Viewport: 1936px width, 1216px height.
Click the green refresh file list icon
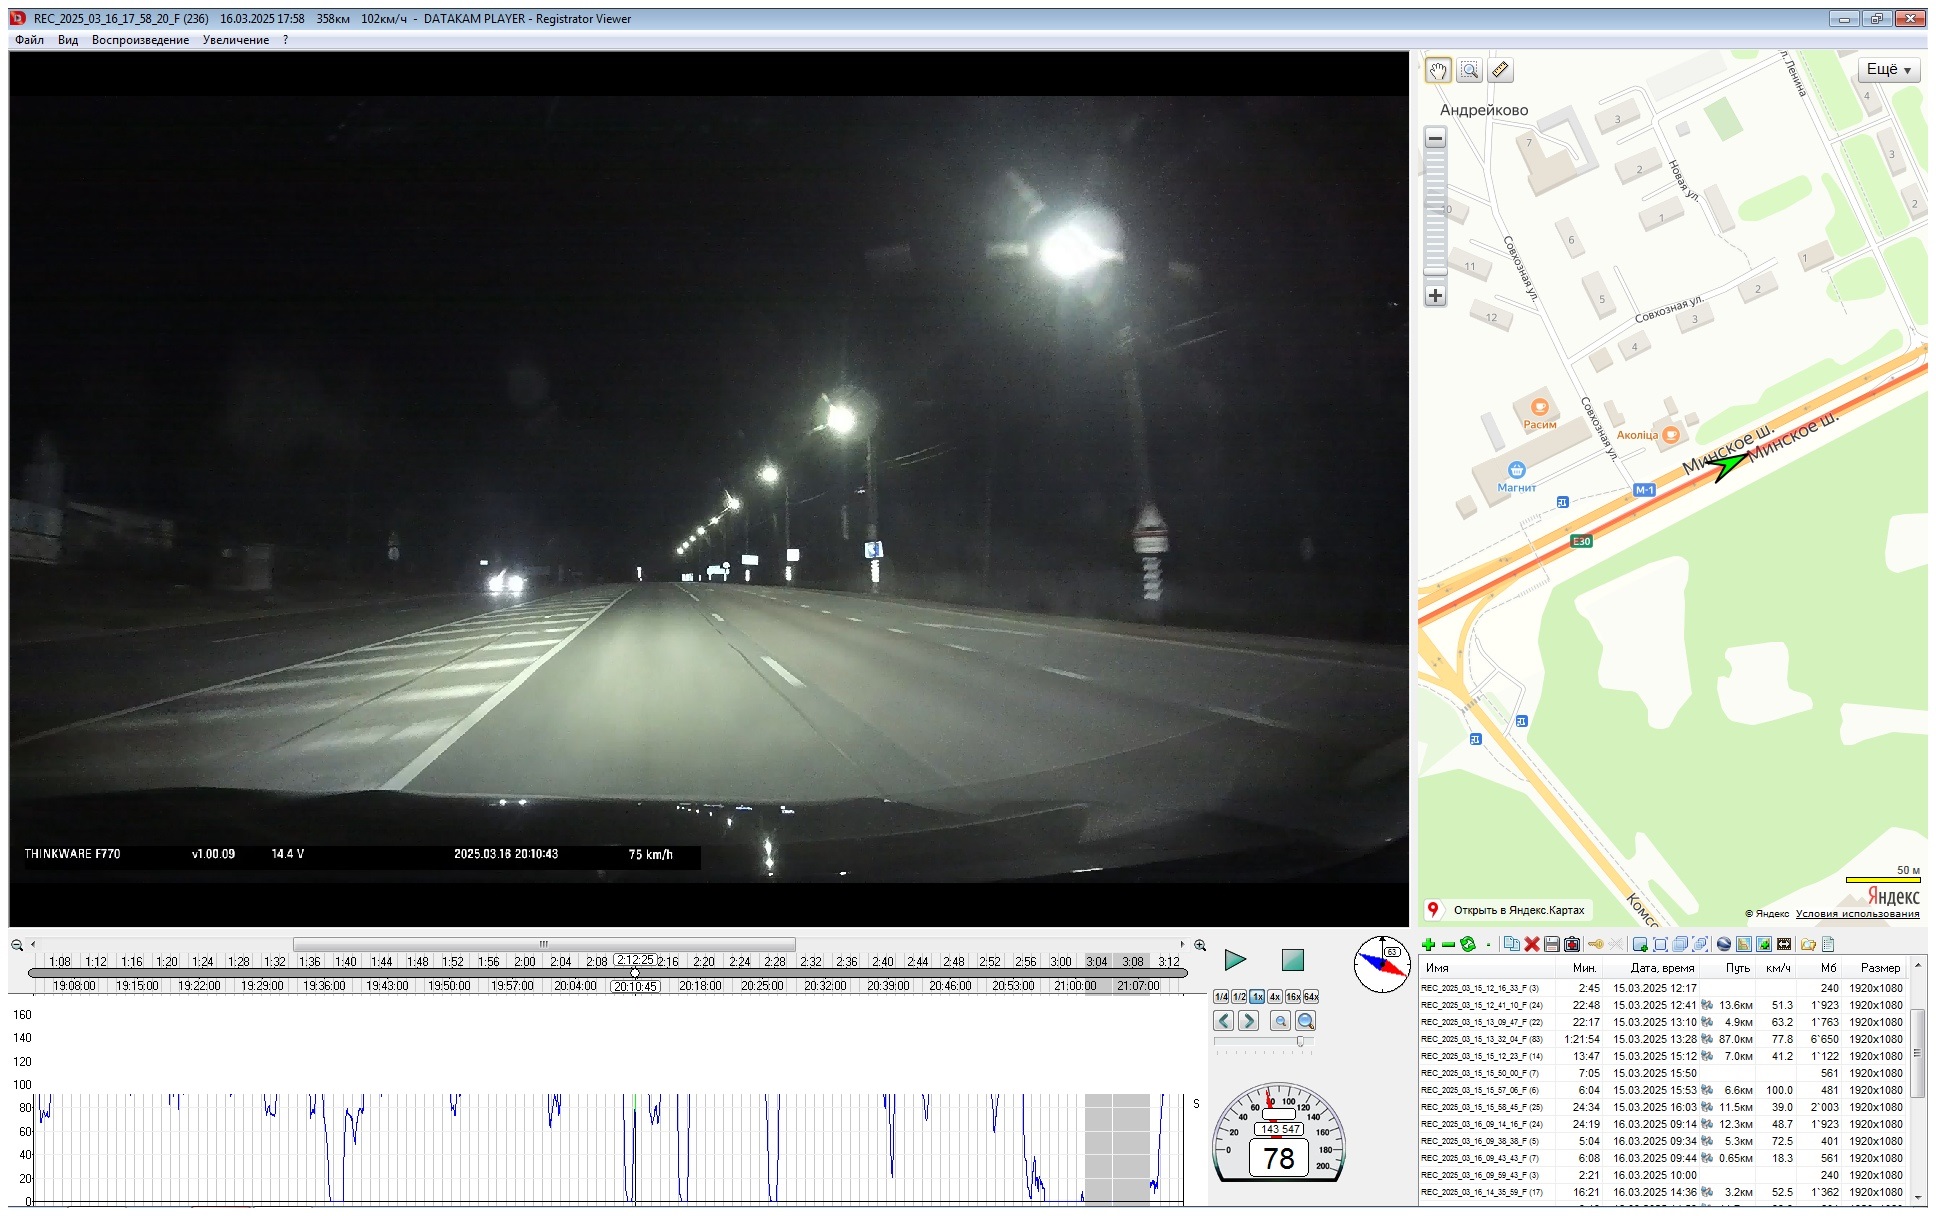click(x=1468, y=944)
